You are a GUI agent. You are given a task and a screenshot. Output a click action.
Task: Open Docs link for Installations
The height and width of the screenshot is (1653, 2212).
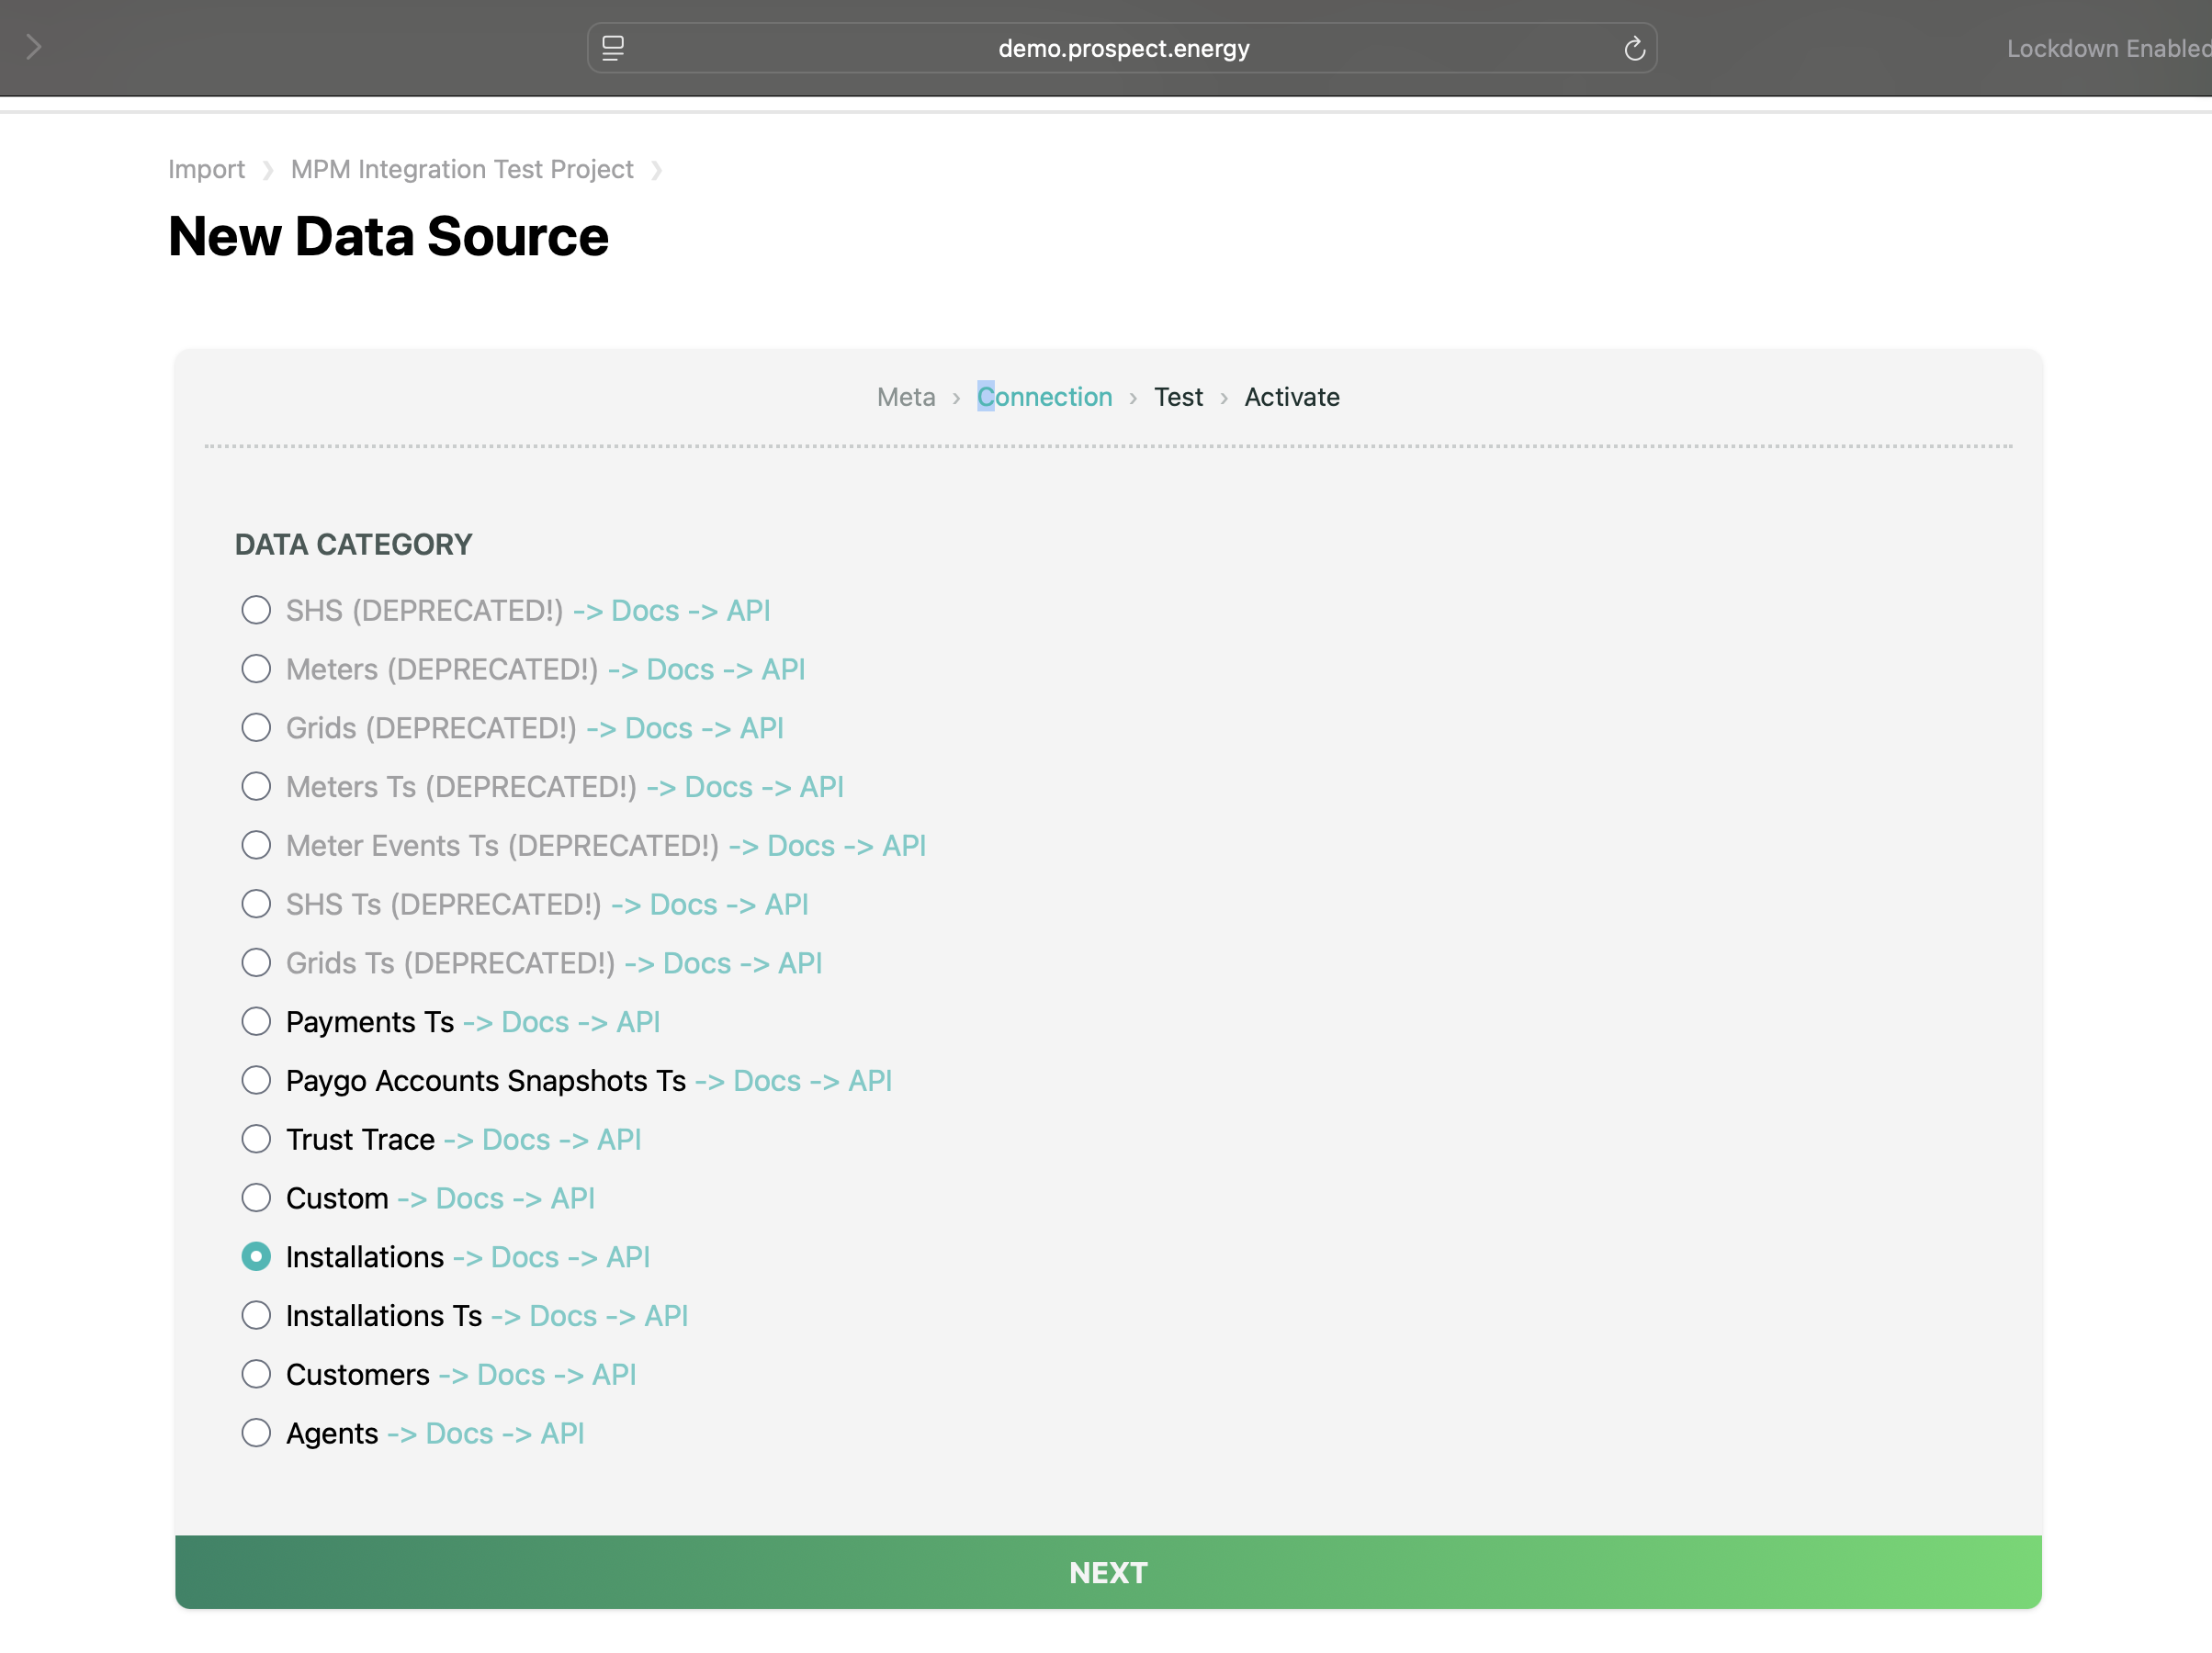pos(524,1257)
